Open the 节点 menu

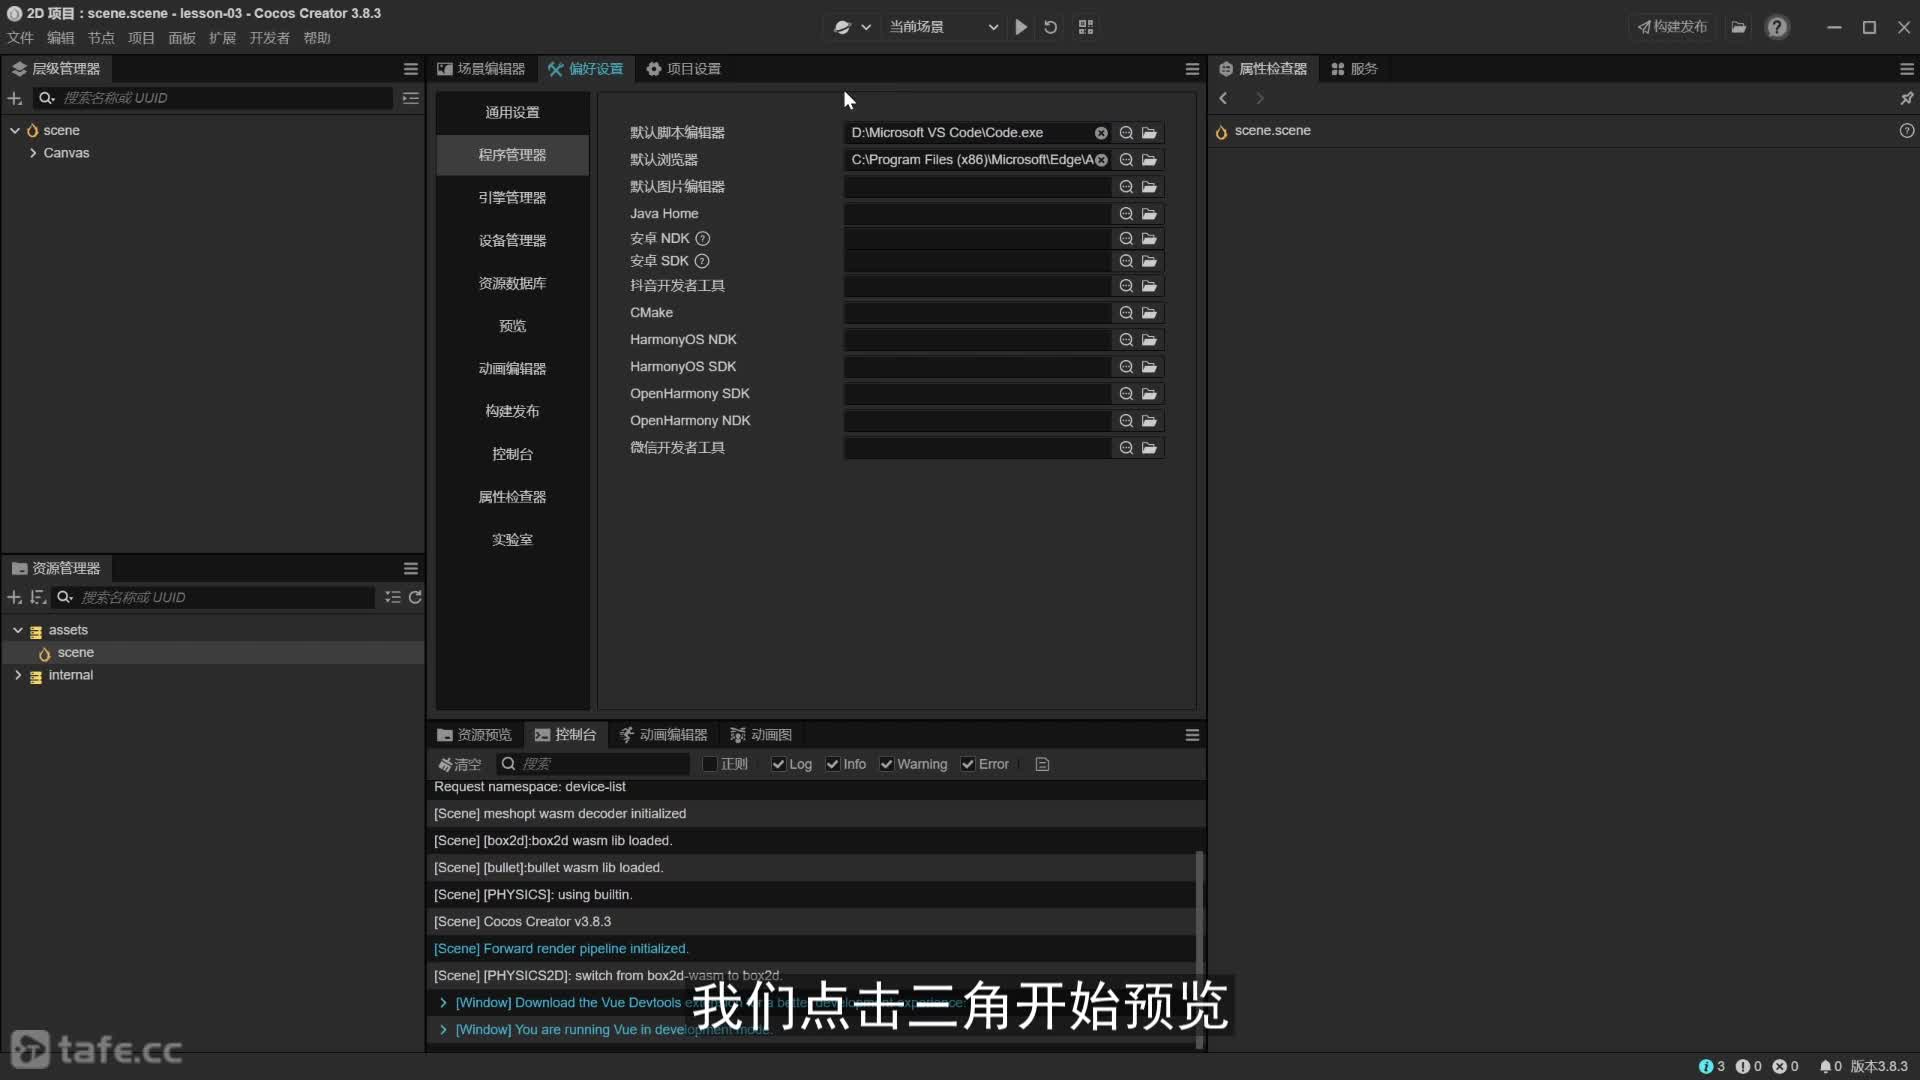[101, 38]
